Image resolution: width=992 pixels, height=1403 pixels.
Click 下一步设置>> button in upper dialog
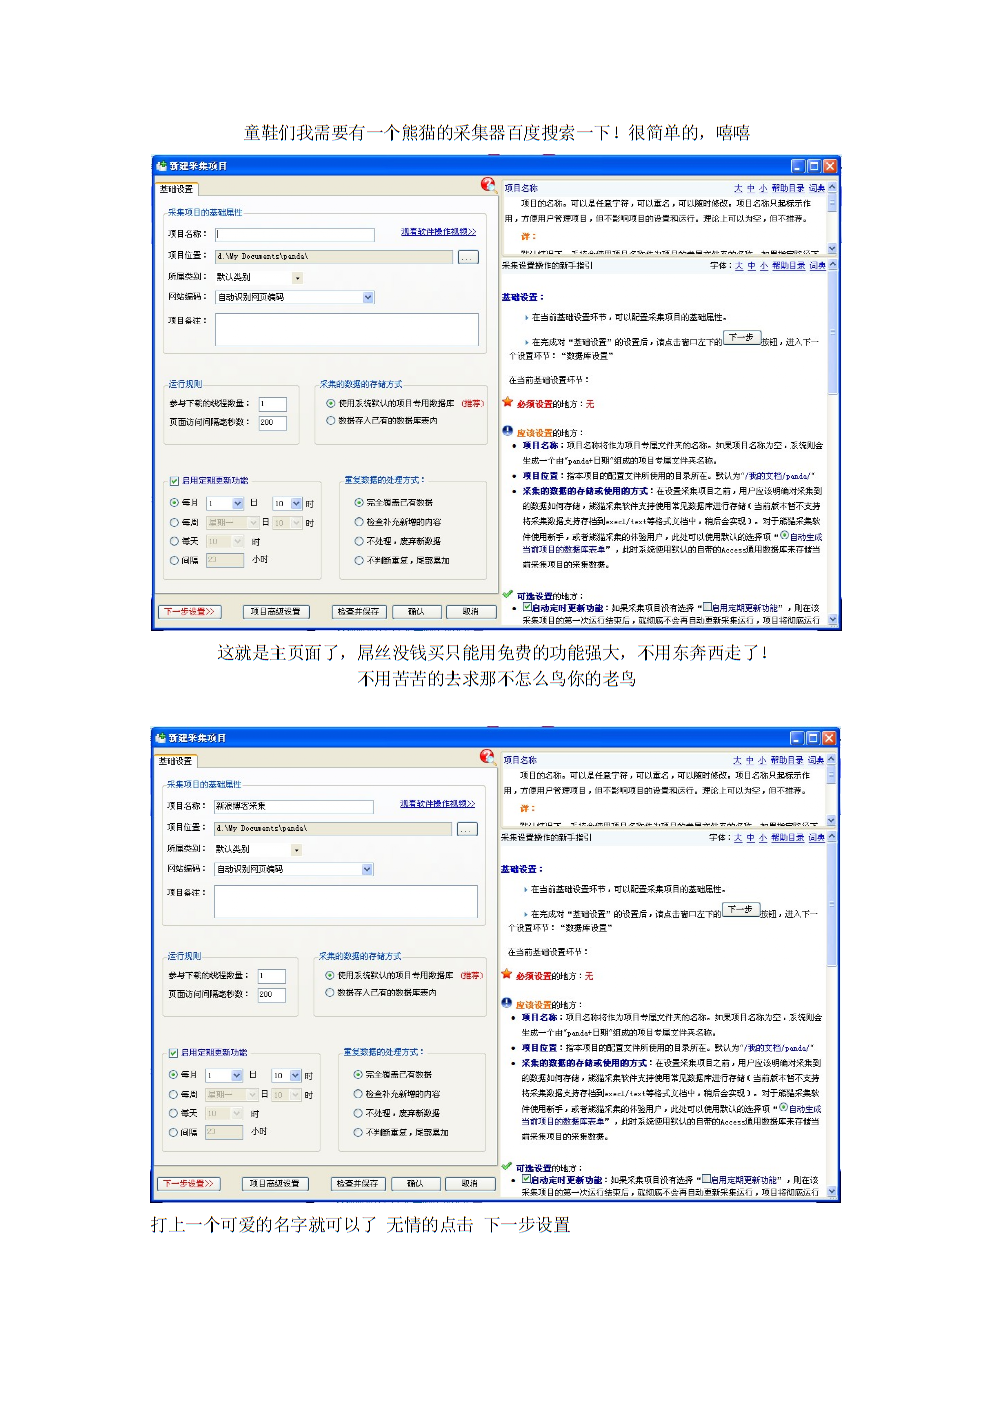click(190, 611)
